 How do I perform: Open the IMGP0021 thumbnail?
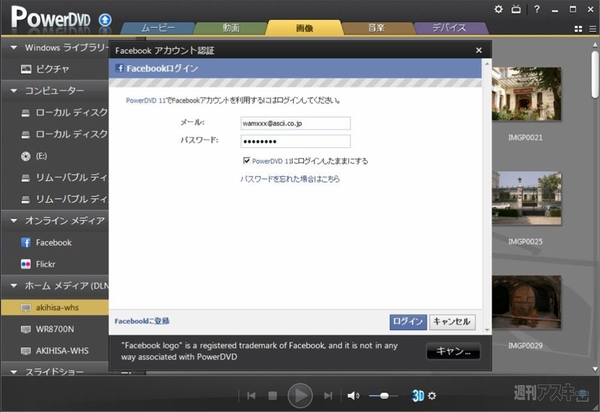tap(527, 94)
